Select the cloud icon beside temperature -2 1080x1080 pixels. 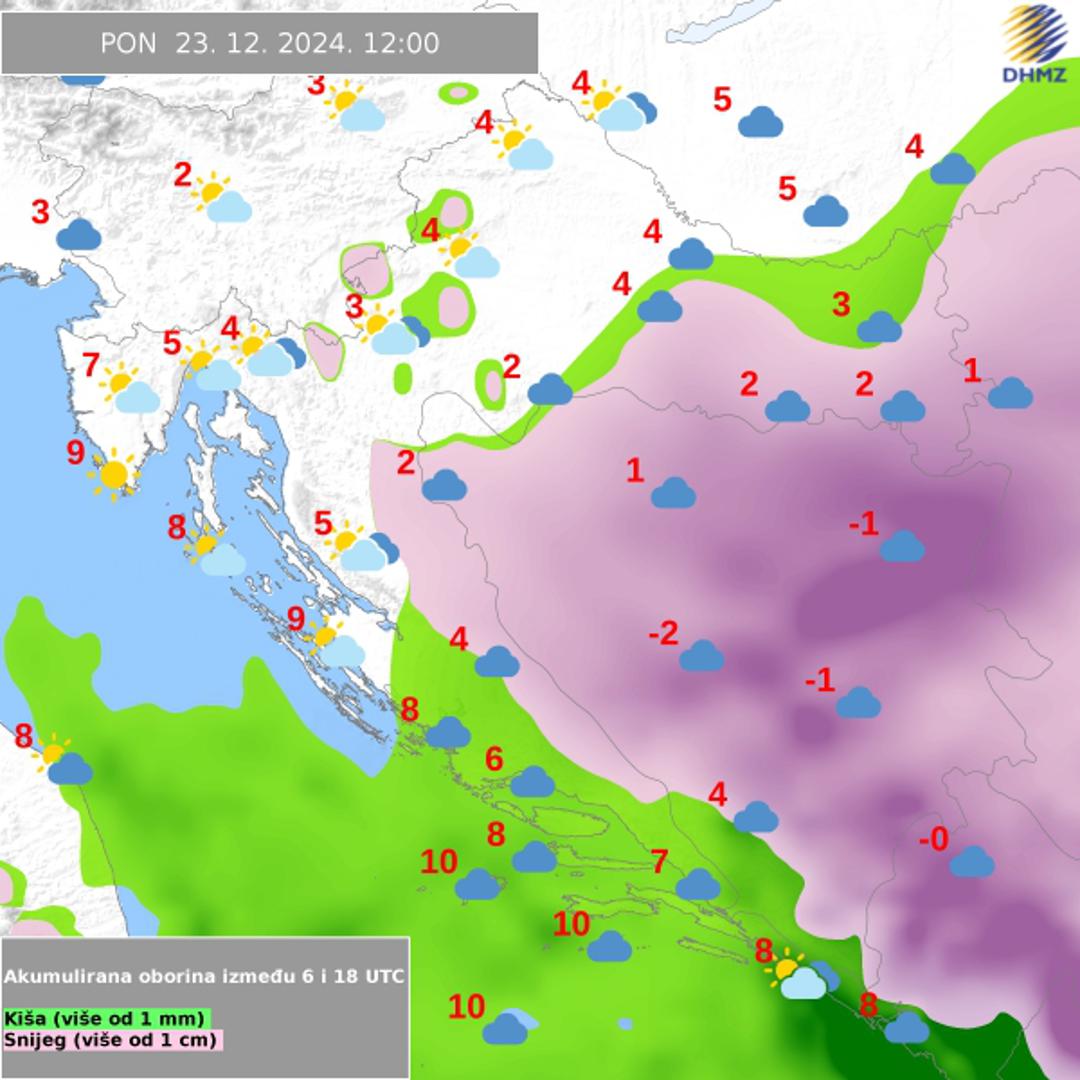(x=701, y=656)
